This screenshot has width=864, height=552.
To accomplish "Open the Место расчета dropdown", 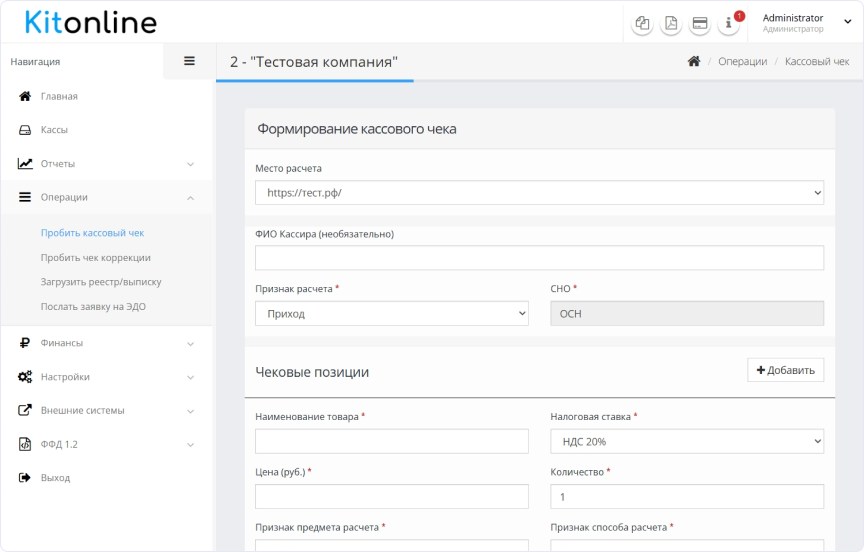I will 539,192.
